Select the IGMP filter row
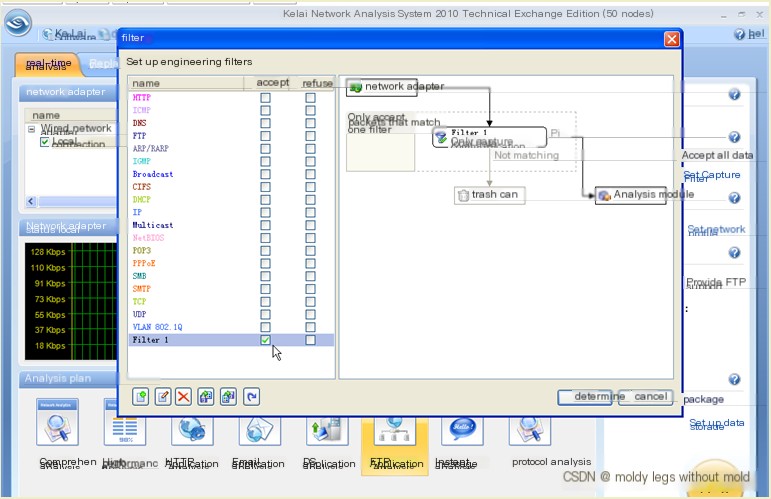 231,161
